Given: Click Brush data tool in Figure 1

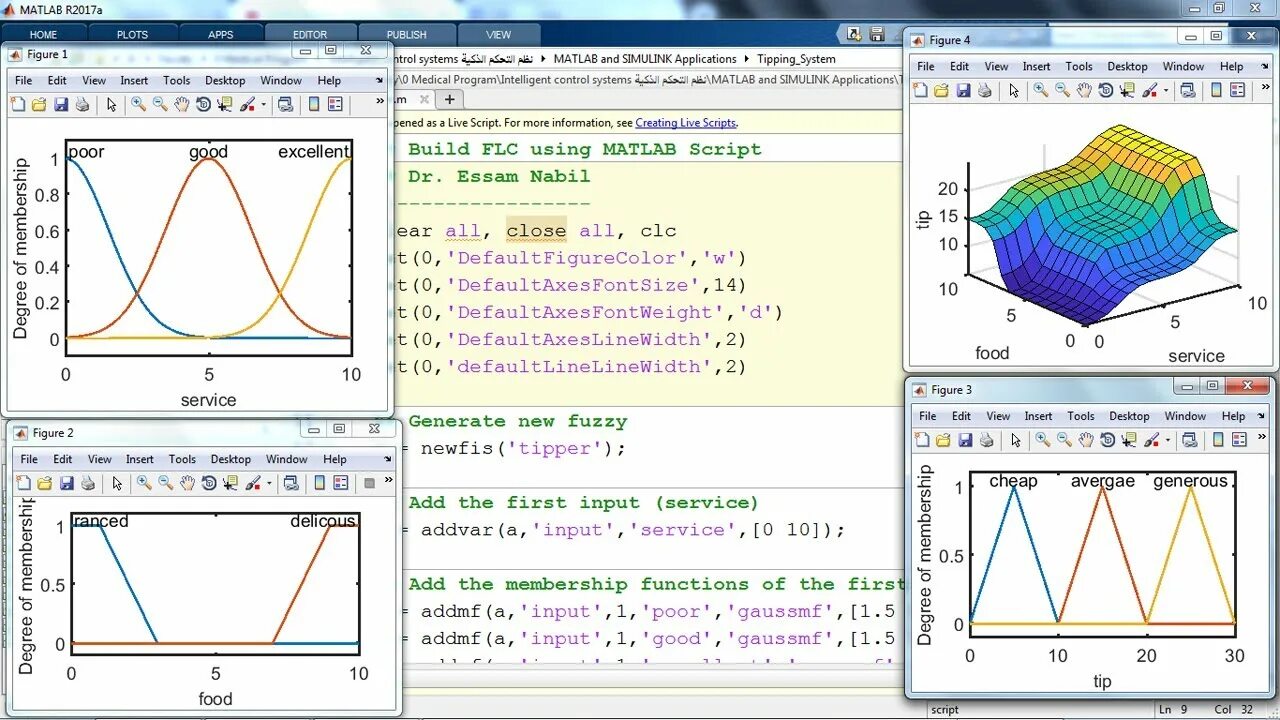Looking at the screenshot, I should click(247, 104).
